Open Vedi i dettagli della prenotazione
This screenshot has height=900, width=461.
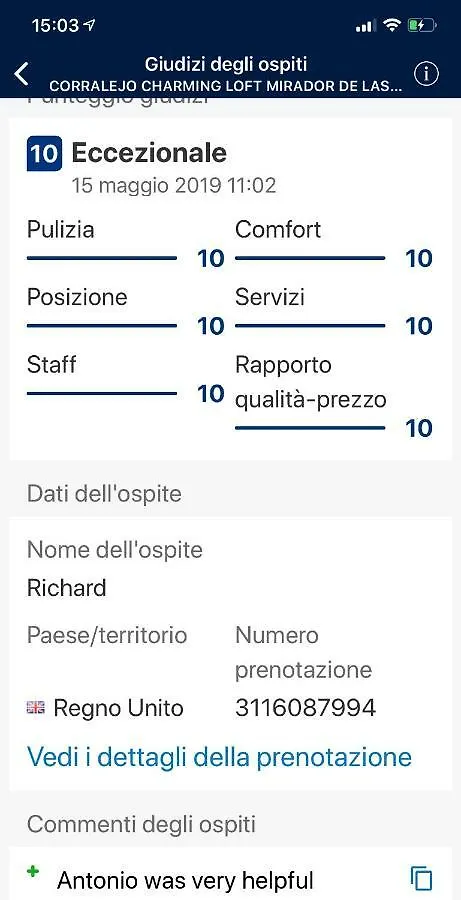(x=219, y=757)
